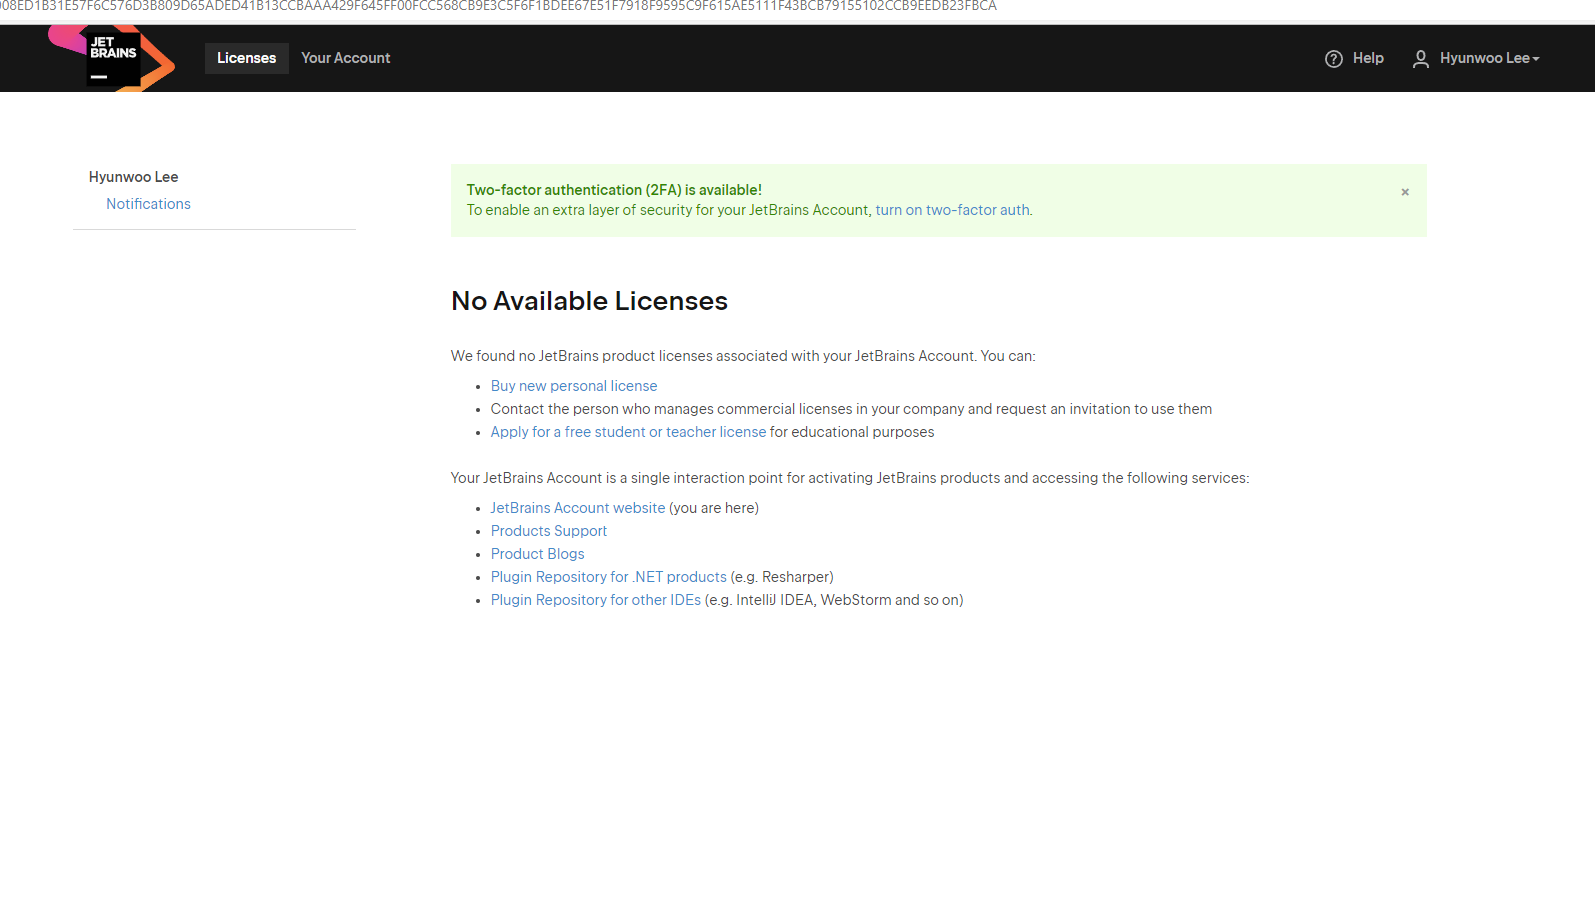This screenshot has height=907, width=1595.
Task: Click the 'IntelliJ IDEA, WebStorm' example text
Action: tap(834, 600)
